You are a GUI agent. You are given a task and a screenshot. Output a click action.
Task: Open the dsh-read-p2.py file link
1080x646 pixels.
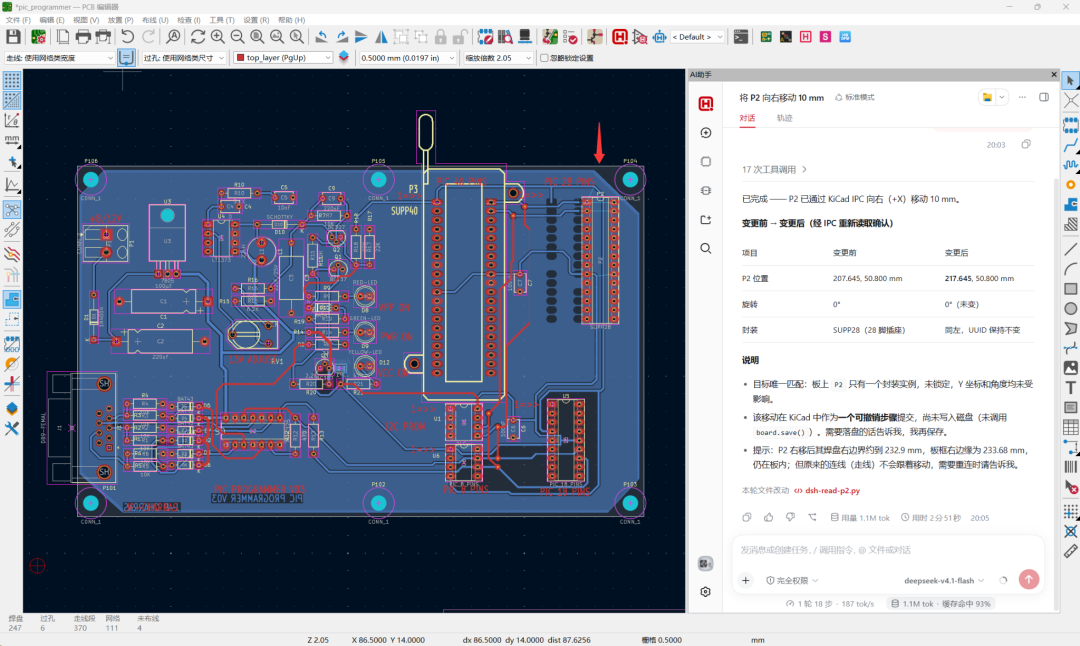tap(827, 490)
